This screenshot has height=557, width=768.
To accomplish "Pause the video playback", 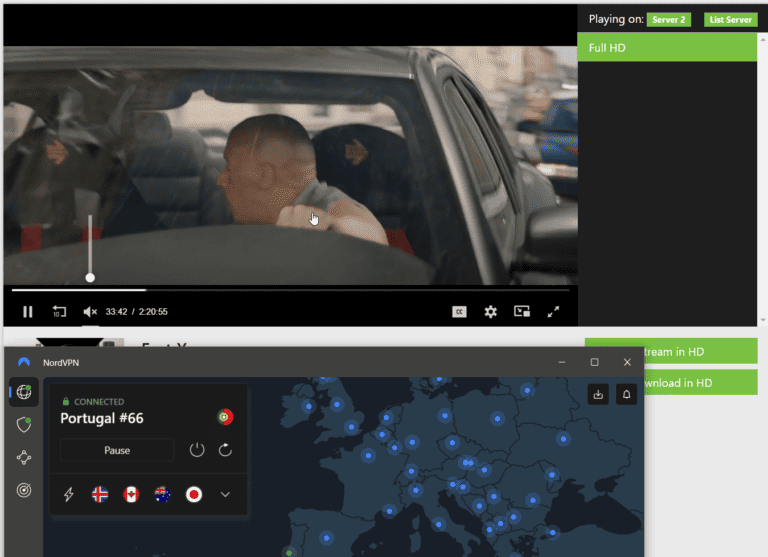I will click(28, 312).
